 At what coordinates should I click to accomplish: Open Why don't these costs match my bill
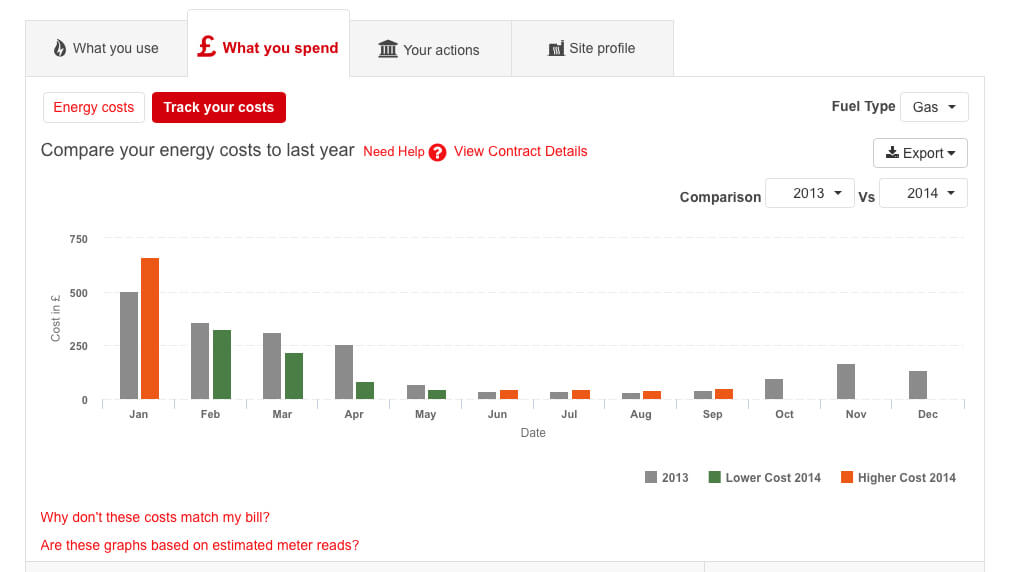155,517
